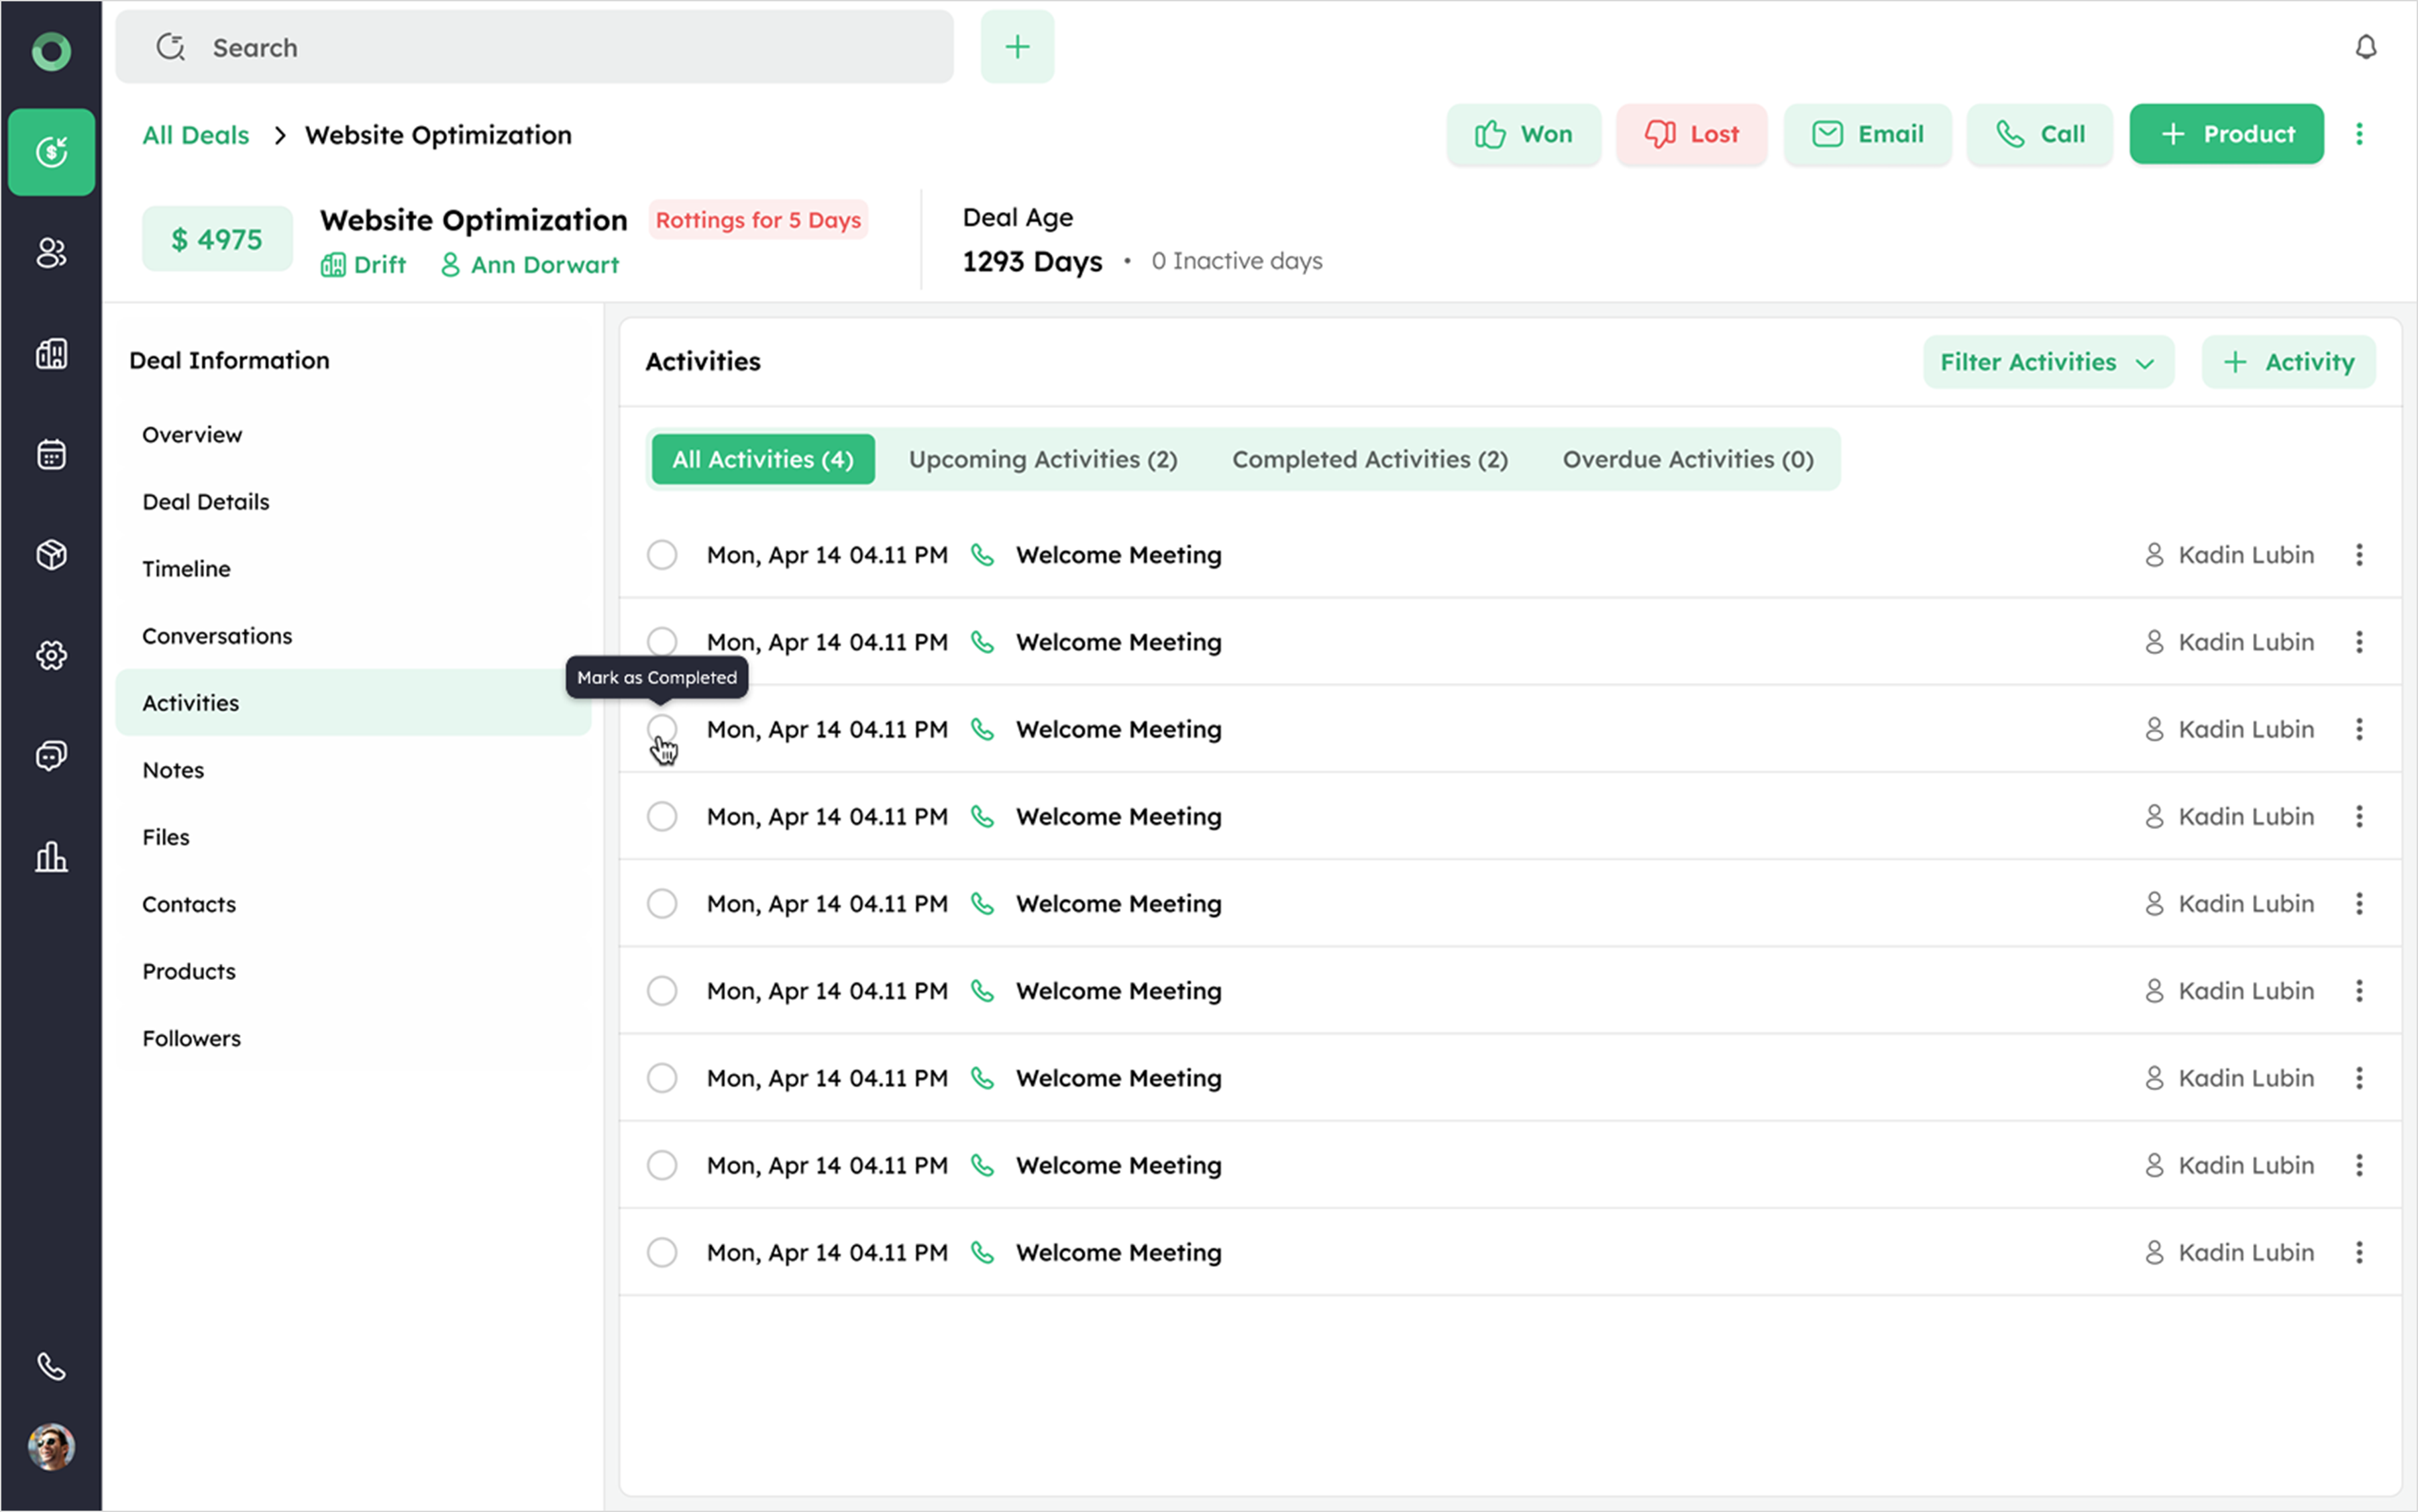Viewport: 2418px width, 1512px height.
Task: Open deal options three-dot menu beside Product
Action: [2359, 134]
